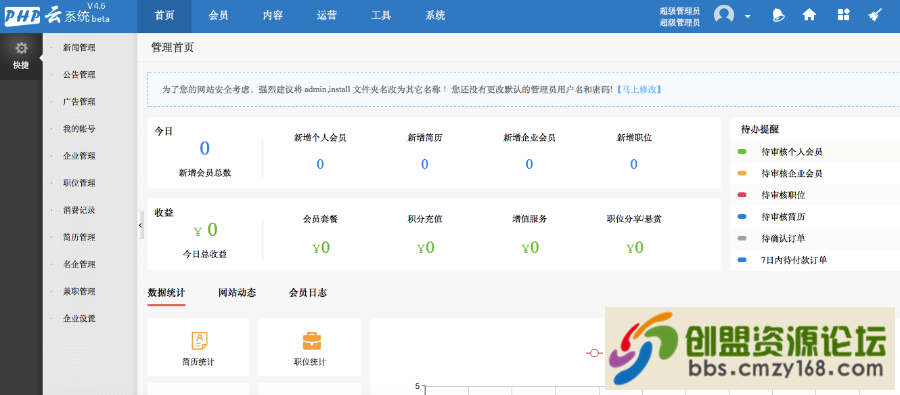Click 待审核职位 reminder
The width and height of the screenshot is (900, 395).
pyautogui.click(x=783, y=195)
